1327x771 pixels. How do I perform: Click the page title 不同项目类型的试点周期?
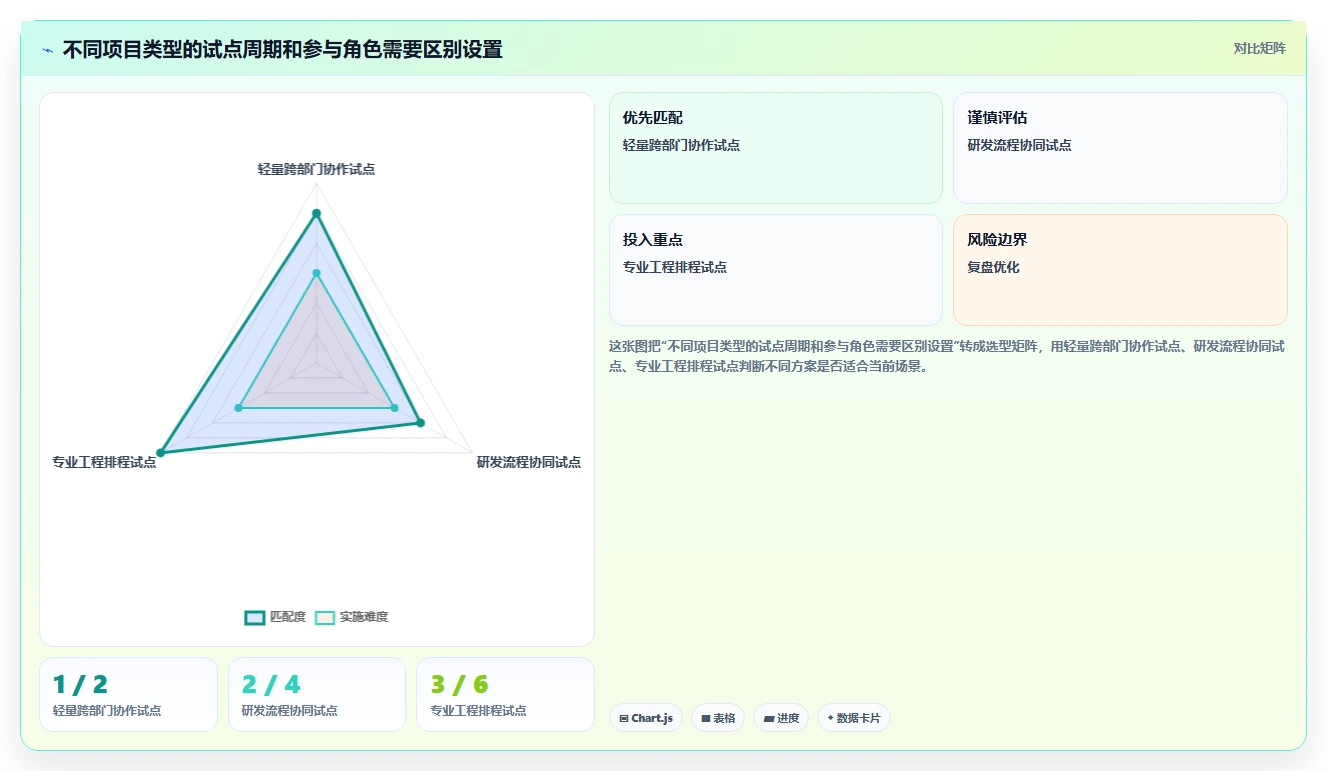click(x=282, y=49)
